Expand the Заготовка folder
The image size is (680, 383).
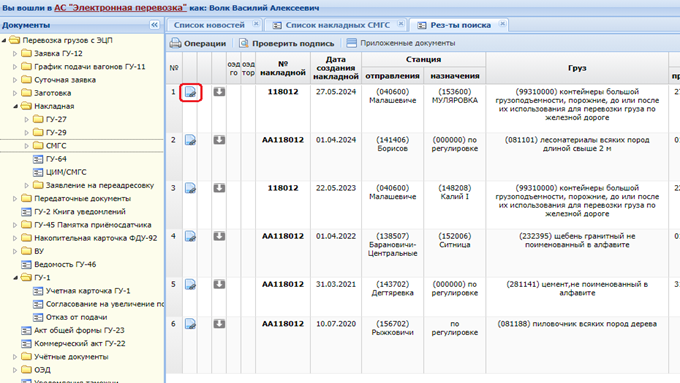click(15, 93)
